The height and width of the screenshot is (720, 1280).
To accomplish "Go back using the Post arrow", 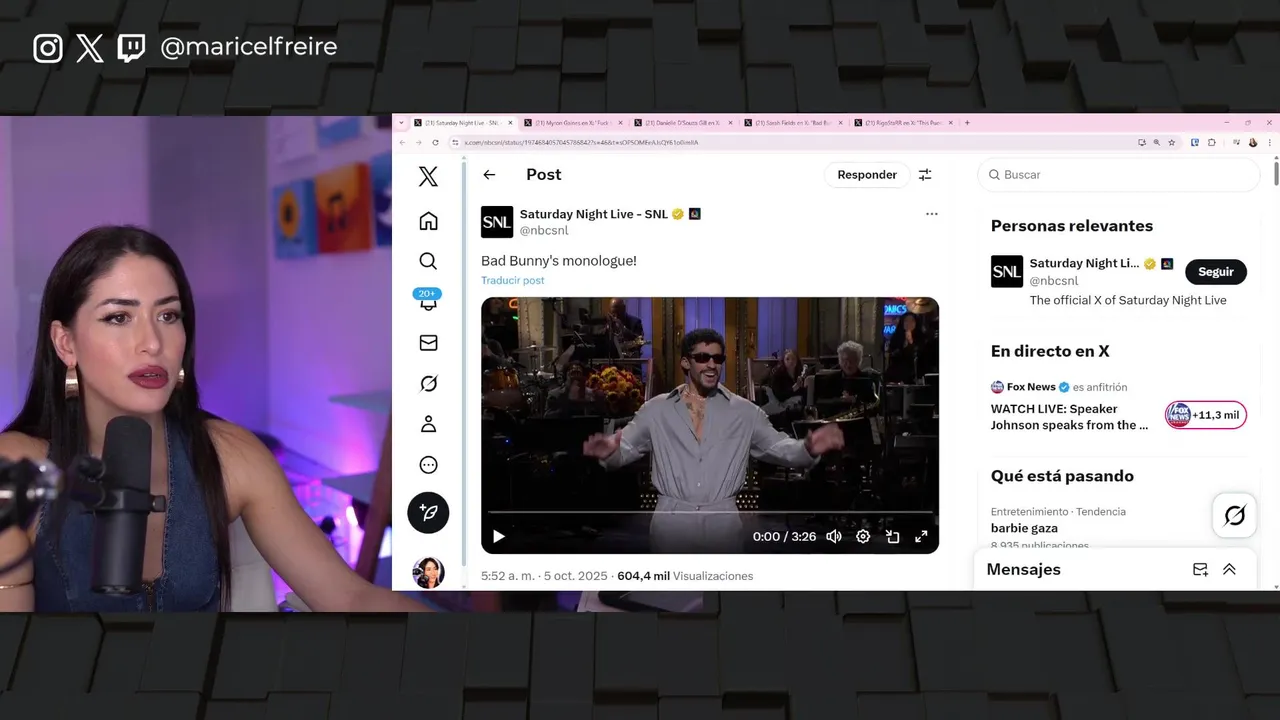I will point(489,175).
